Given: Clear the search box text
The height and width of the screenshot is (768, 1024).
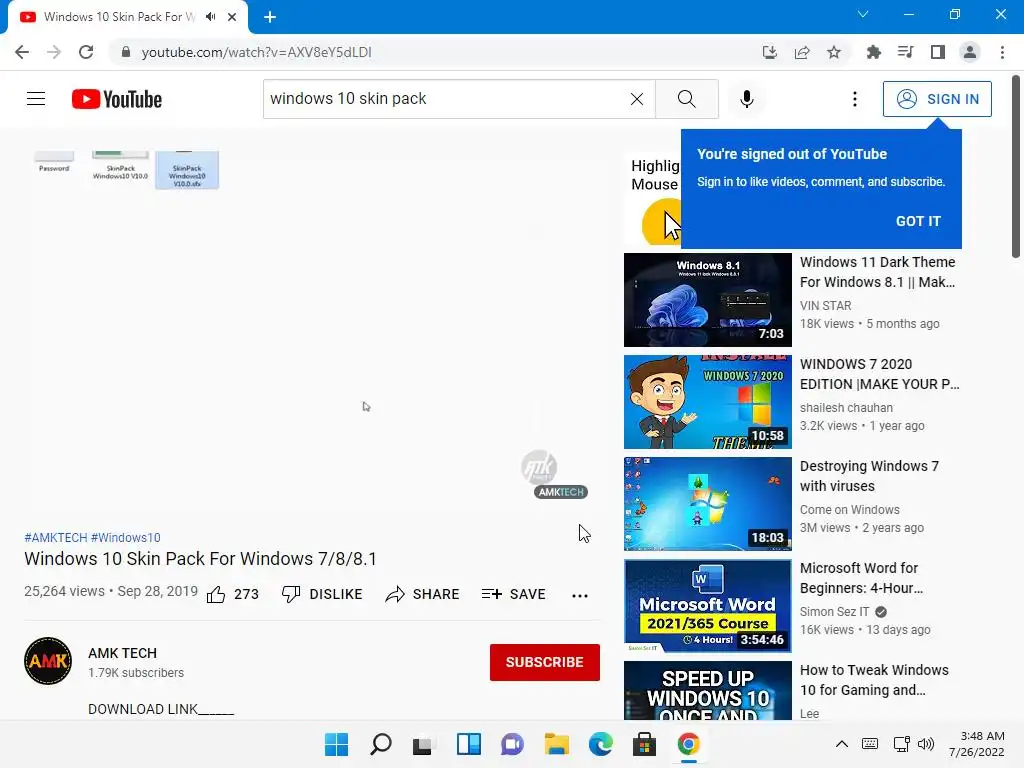Looking at the screenshot, I should (637, 99).
